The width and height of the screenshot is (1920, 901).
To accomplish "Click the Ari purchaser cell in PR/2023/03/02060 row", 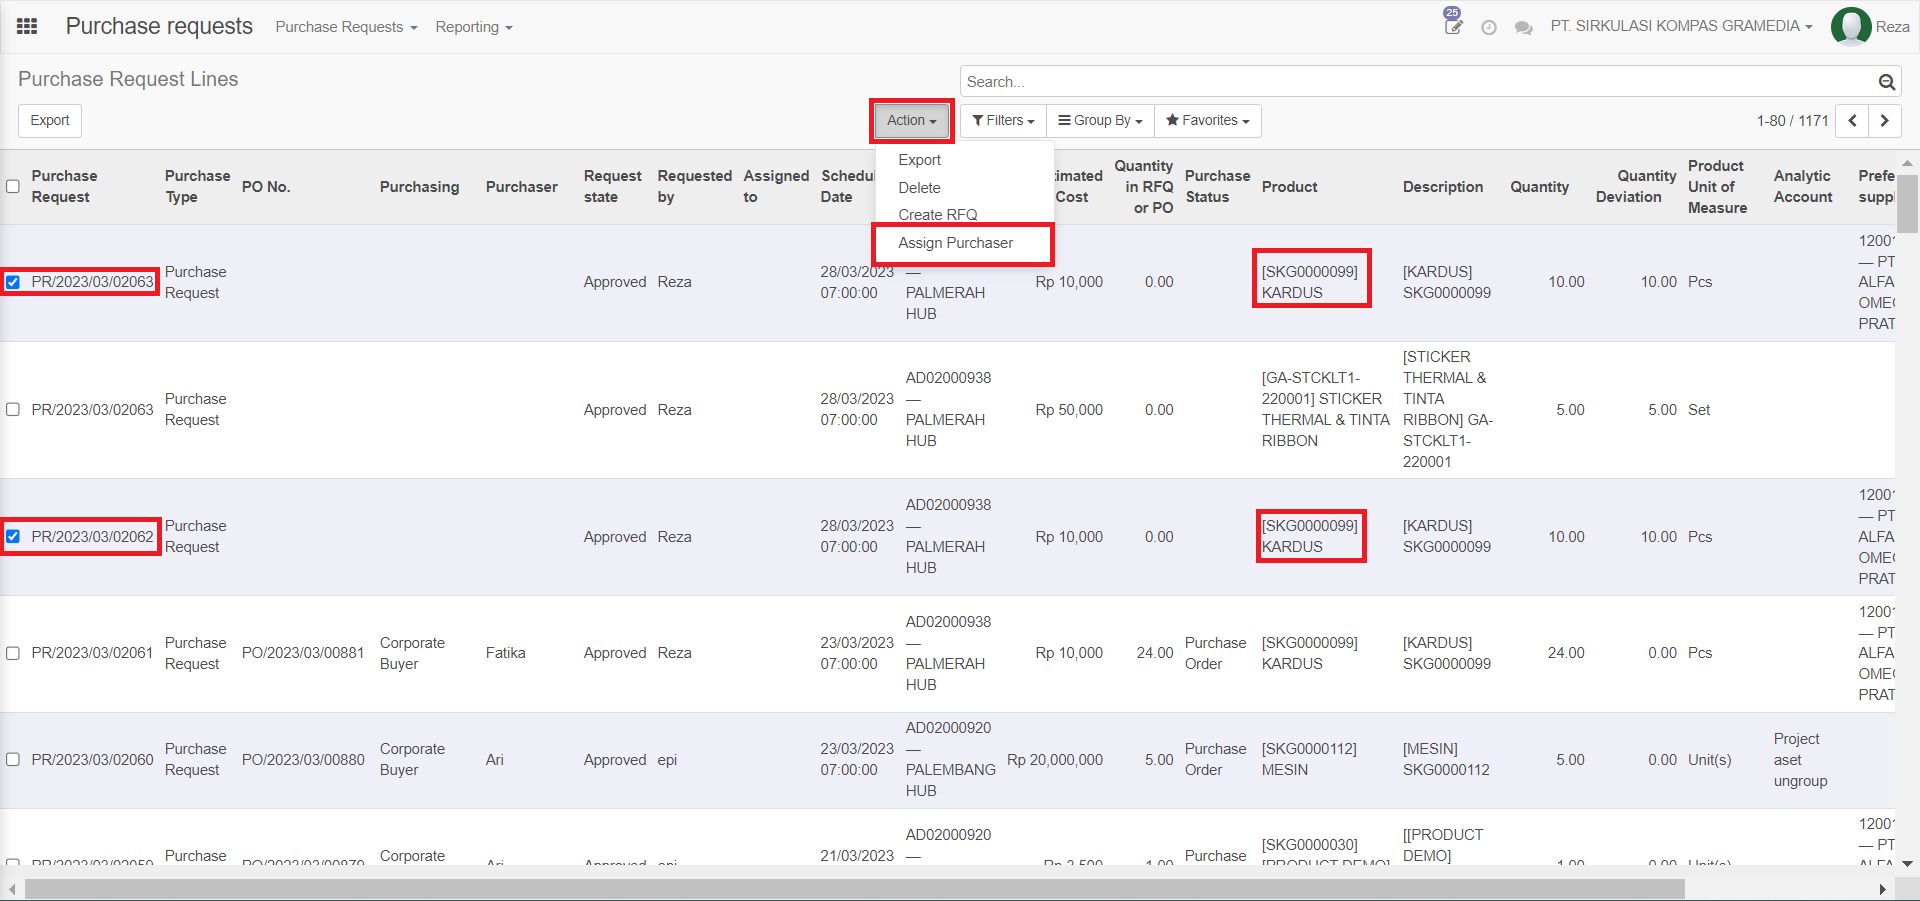I will point(495,760).
